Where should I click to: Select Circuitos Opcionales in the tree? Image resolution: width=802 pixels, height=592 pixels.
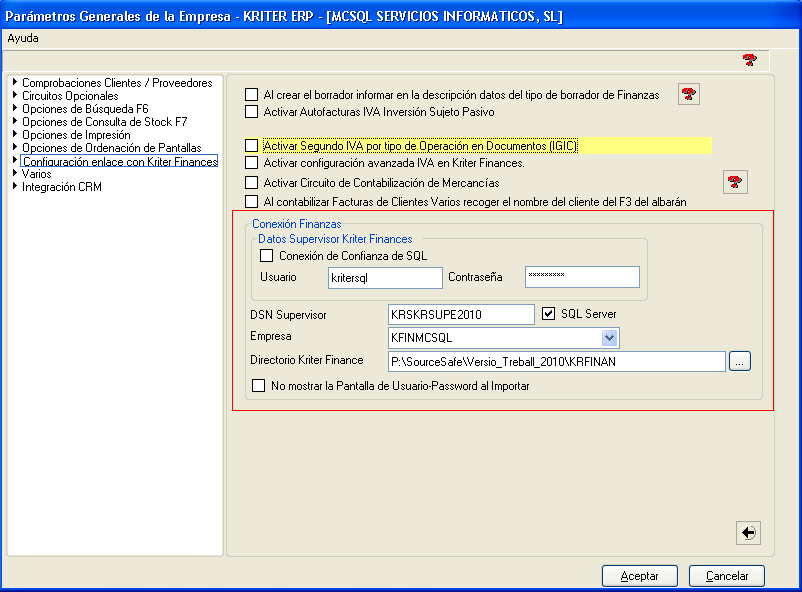pos(70,96)
